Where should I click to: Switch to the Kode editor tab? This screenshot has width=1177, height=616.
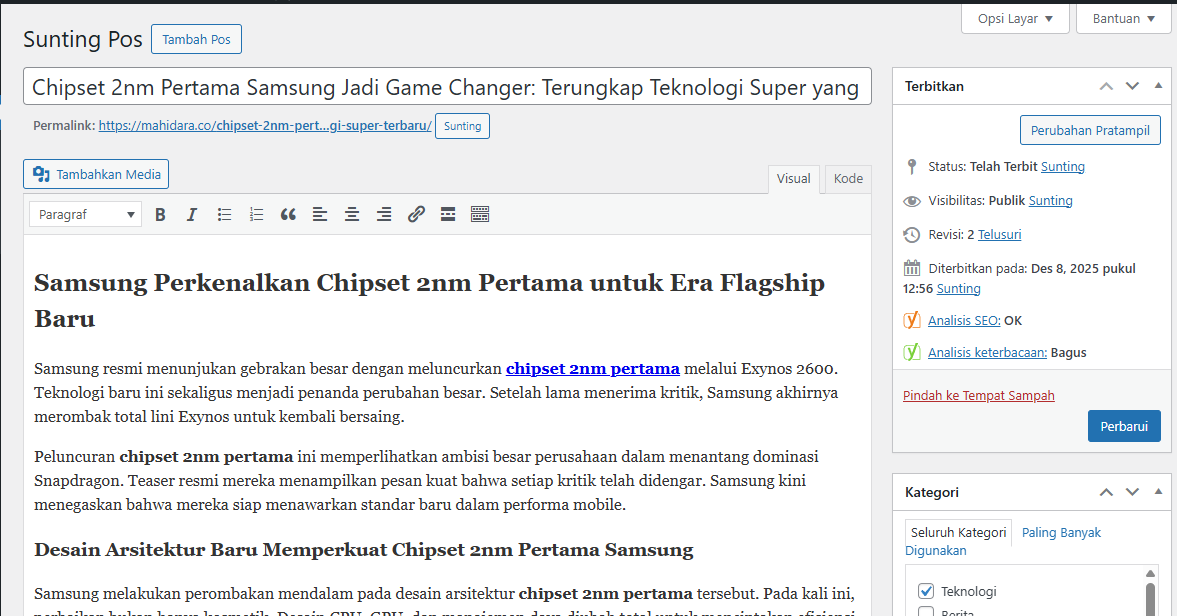tap(848, 179)
